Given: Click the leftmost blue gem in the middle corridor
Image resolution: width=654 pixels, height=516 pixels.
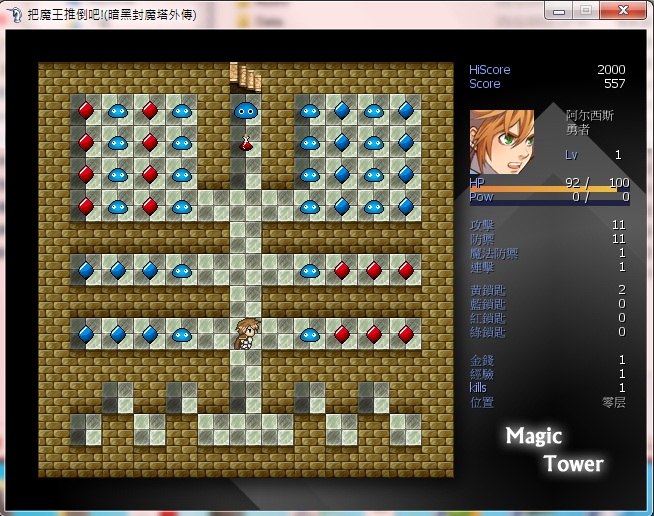Looking at the screenshot, I should [86, 270].
